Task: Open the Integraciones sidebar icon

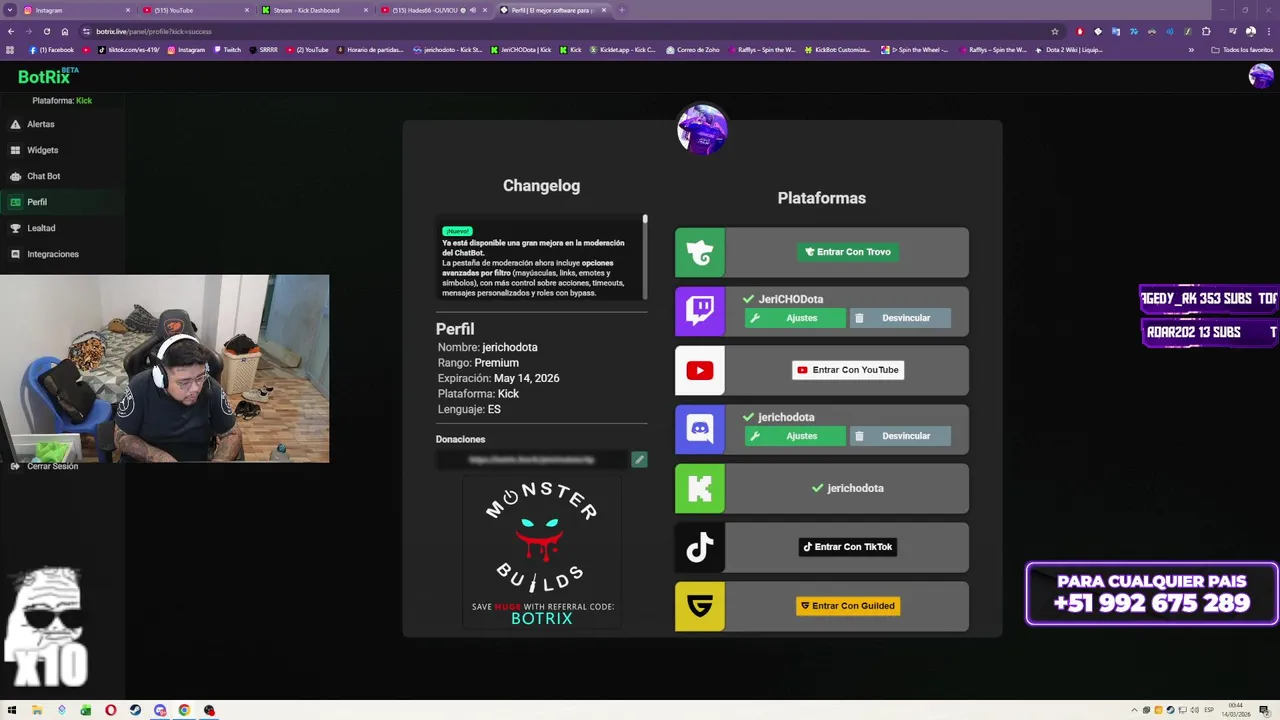Action: point(16,254)
